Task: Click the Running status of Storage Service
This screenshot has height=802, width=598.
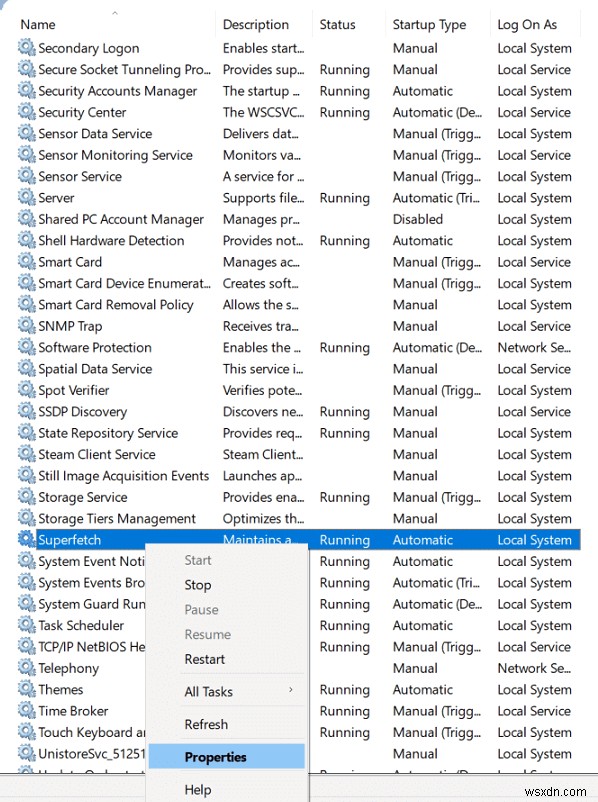Action: pos(344,497)
